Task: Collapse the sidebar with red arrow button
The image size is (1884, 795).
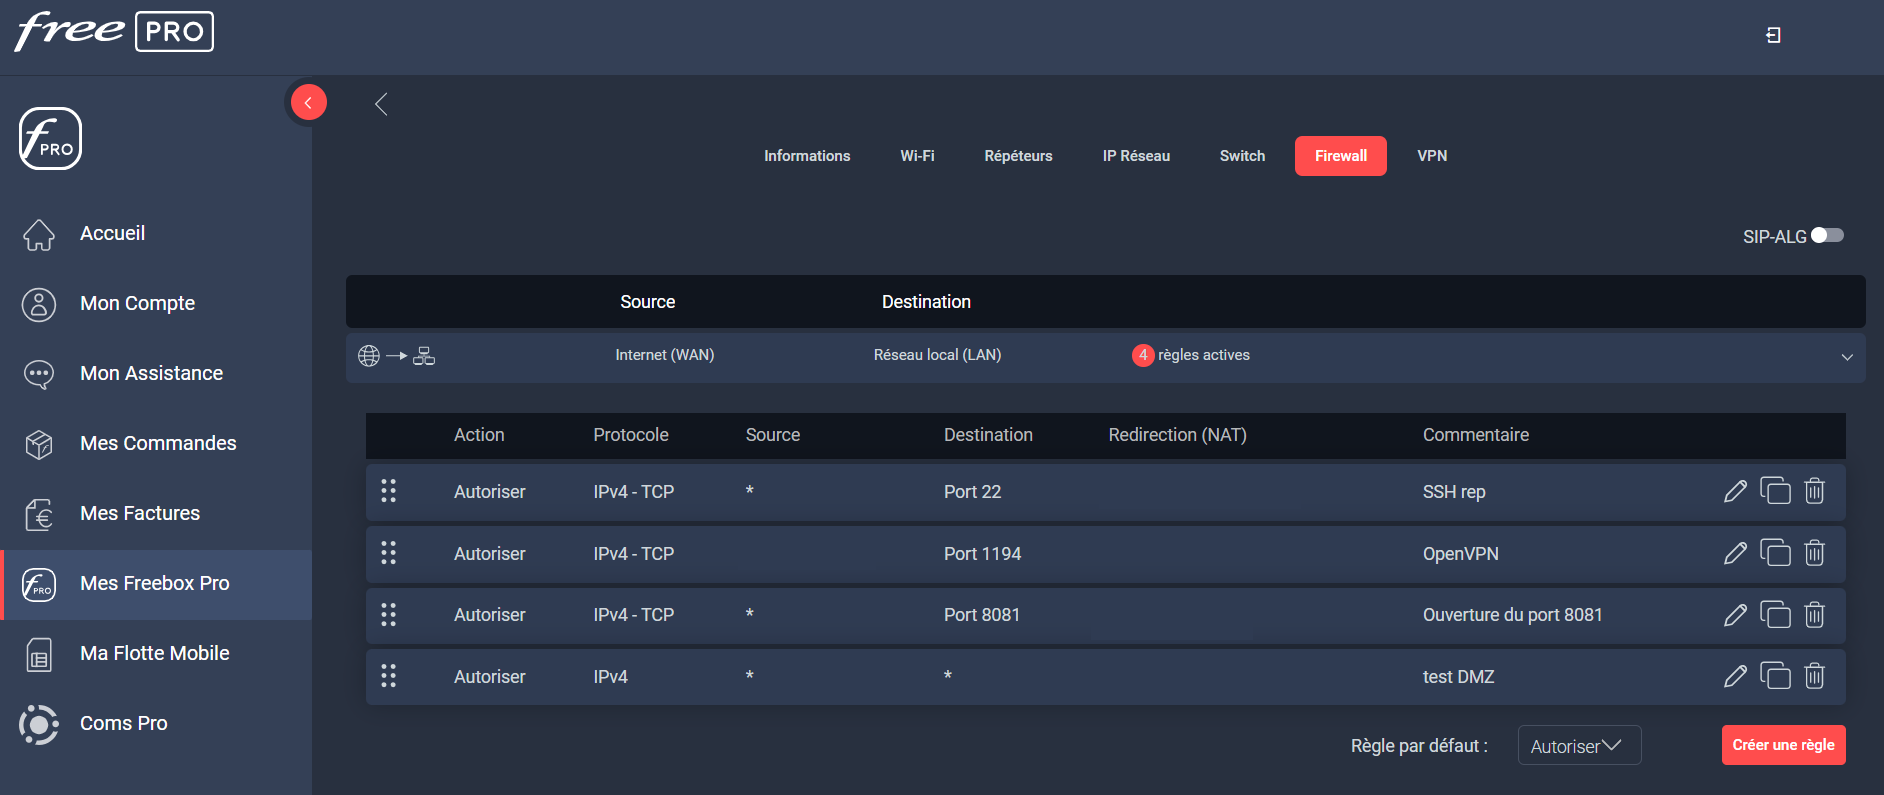Action: 308,102
